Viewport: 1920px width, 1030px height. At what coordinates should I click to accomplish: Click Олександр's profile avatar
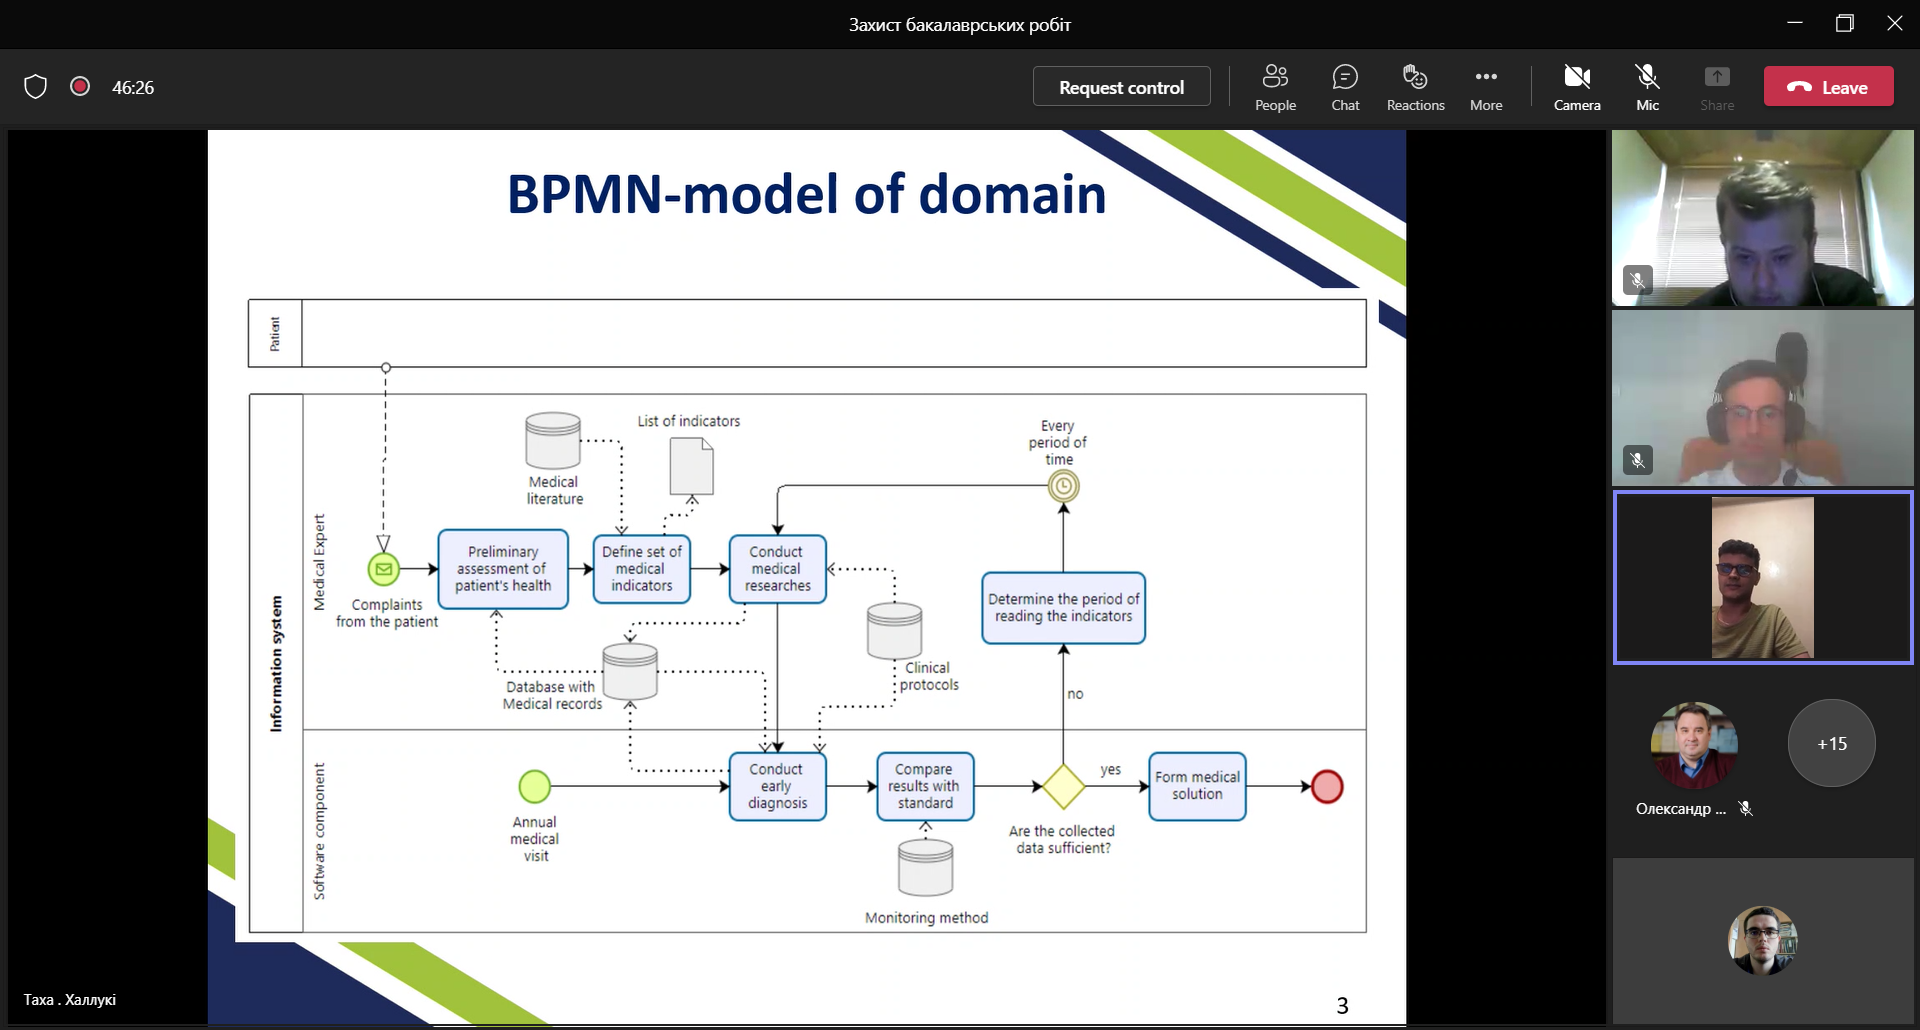(1693, 744)
